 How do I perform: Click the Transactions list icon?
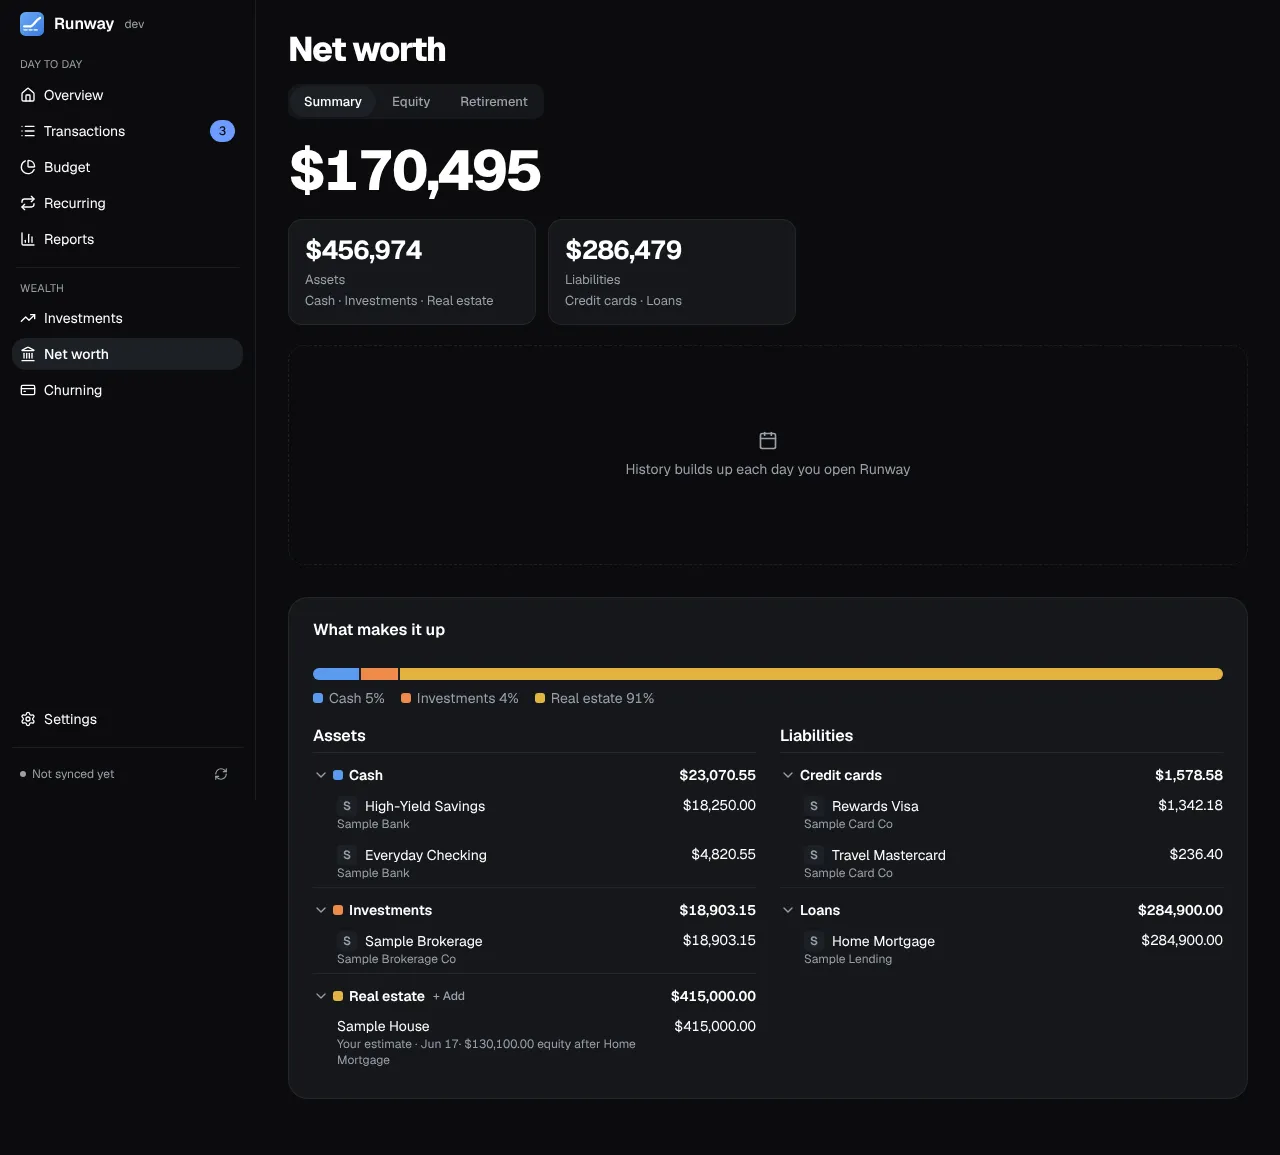pos(28,131)
